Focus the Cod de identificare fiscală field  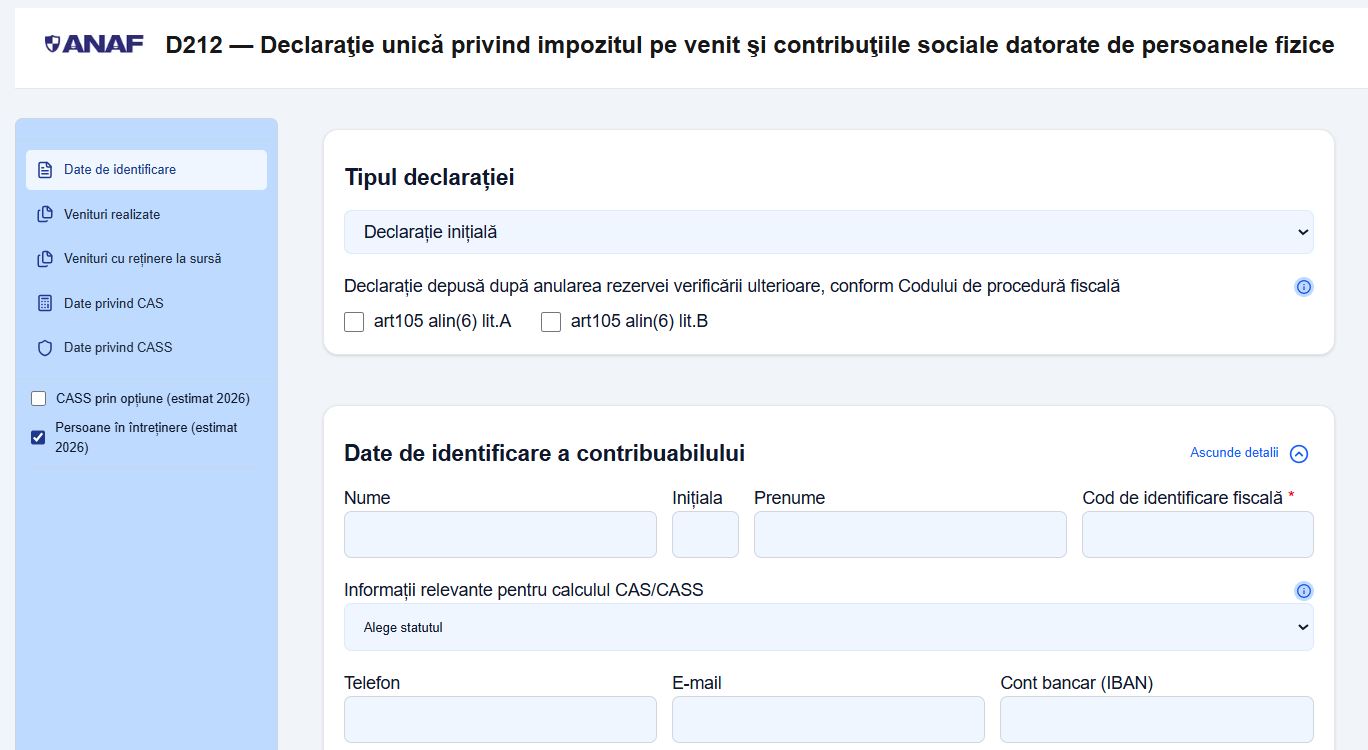coord(1197,535)
